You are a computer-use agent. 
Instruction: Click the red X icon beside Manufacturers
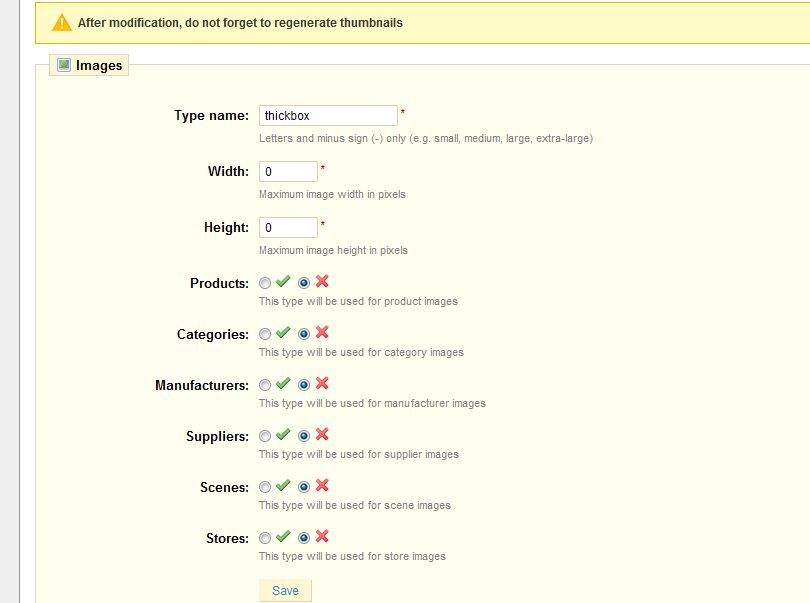pos(322,383)
